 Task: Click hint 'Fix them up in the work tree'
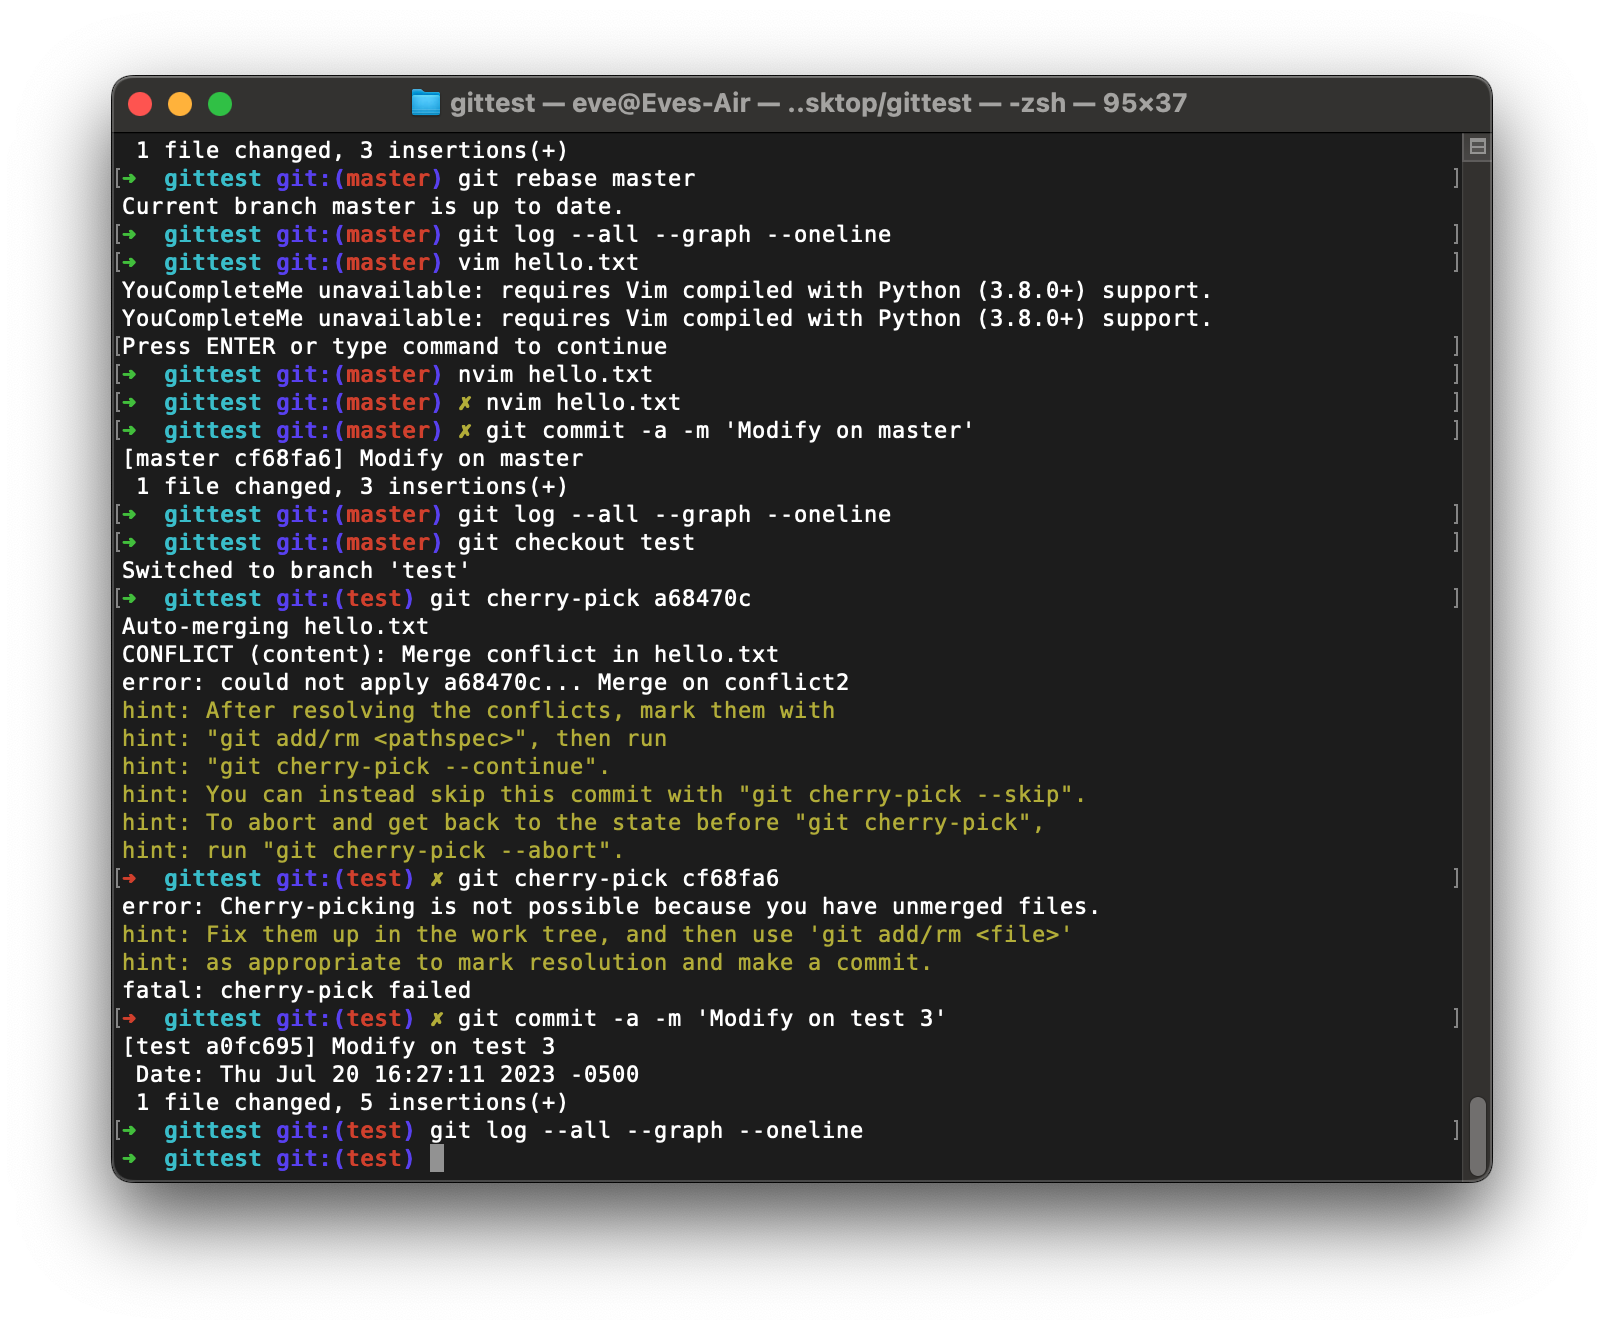597,935
